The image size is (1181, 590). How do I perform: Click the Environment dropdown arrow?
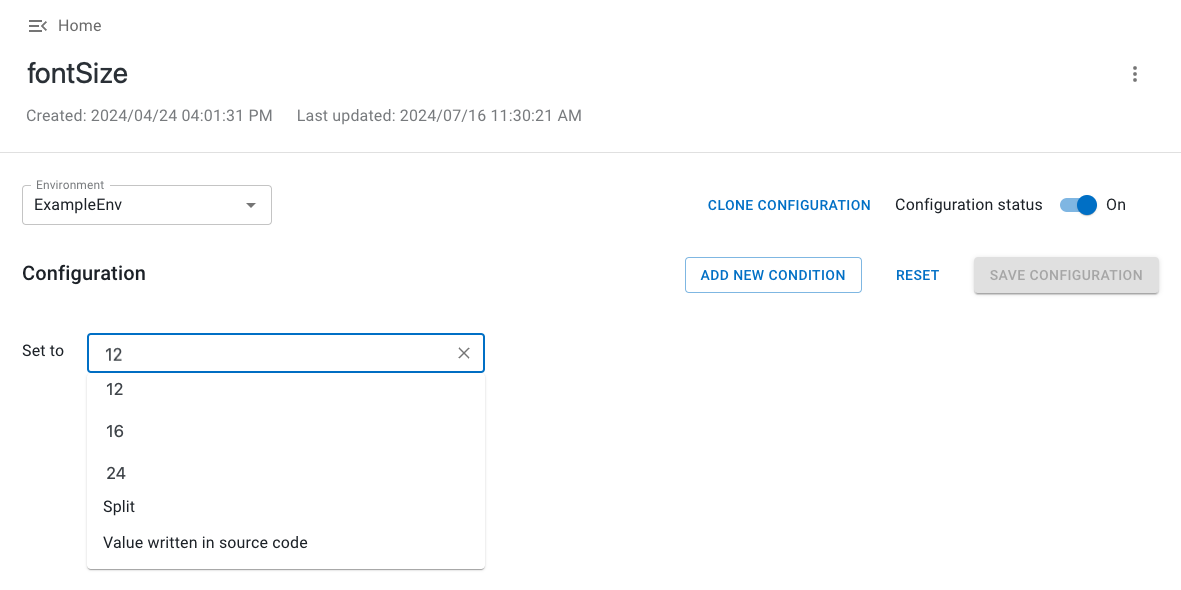(x=251, y=205)
